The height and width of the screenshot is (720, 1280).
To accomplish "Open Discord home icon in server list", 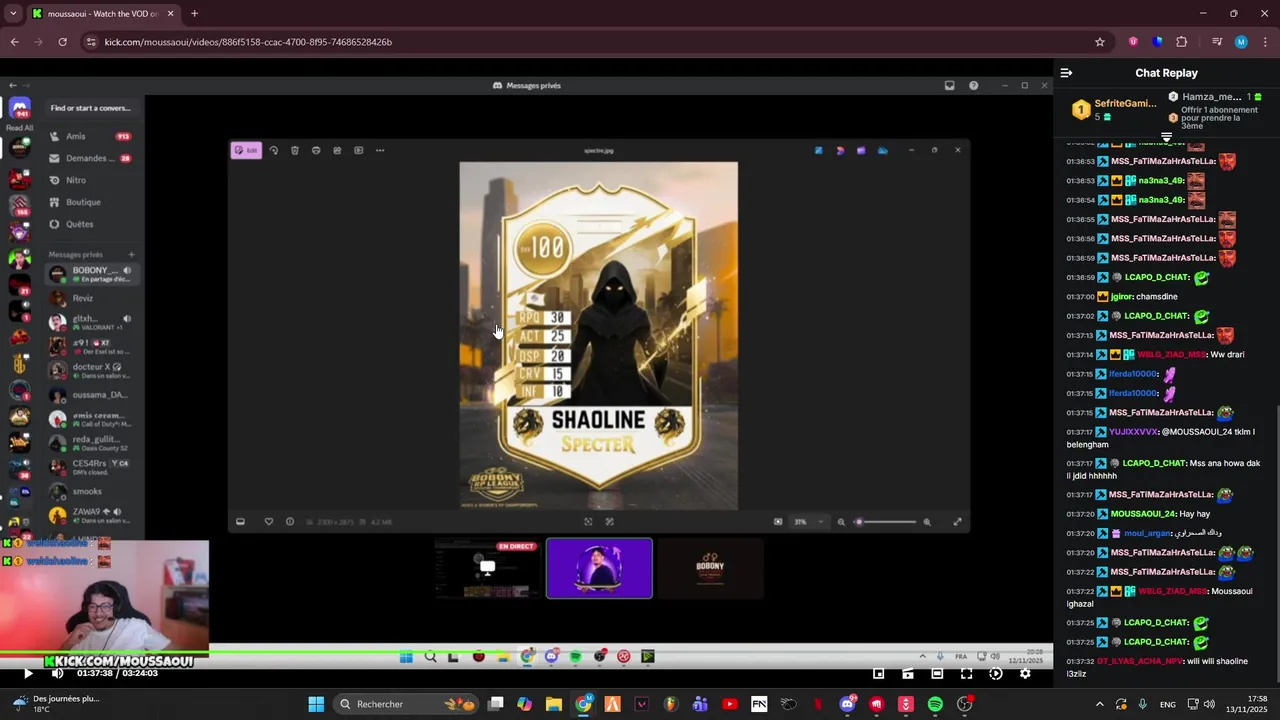I will (x=20, y=108).
